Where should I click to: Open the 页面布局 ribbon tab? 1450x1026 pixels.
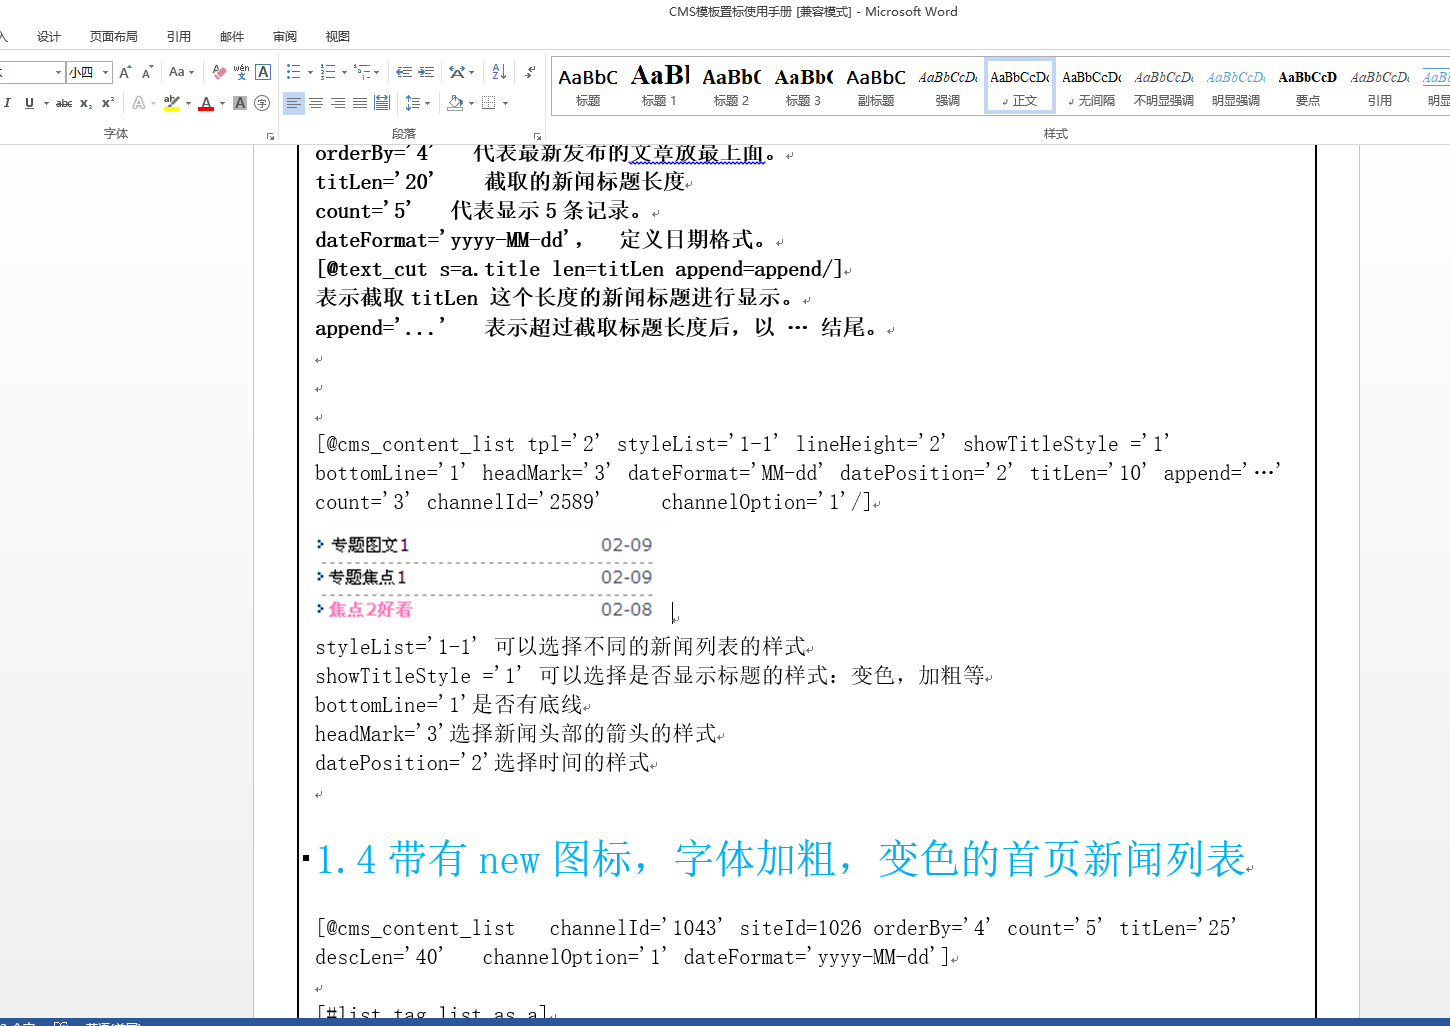point(113,36)
